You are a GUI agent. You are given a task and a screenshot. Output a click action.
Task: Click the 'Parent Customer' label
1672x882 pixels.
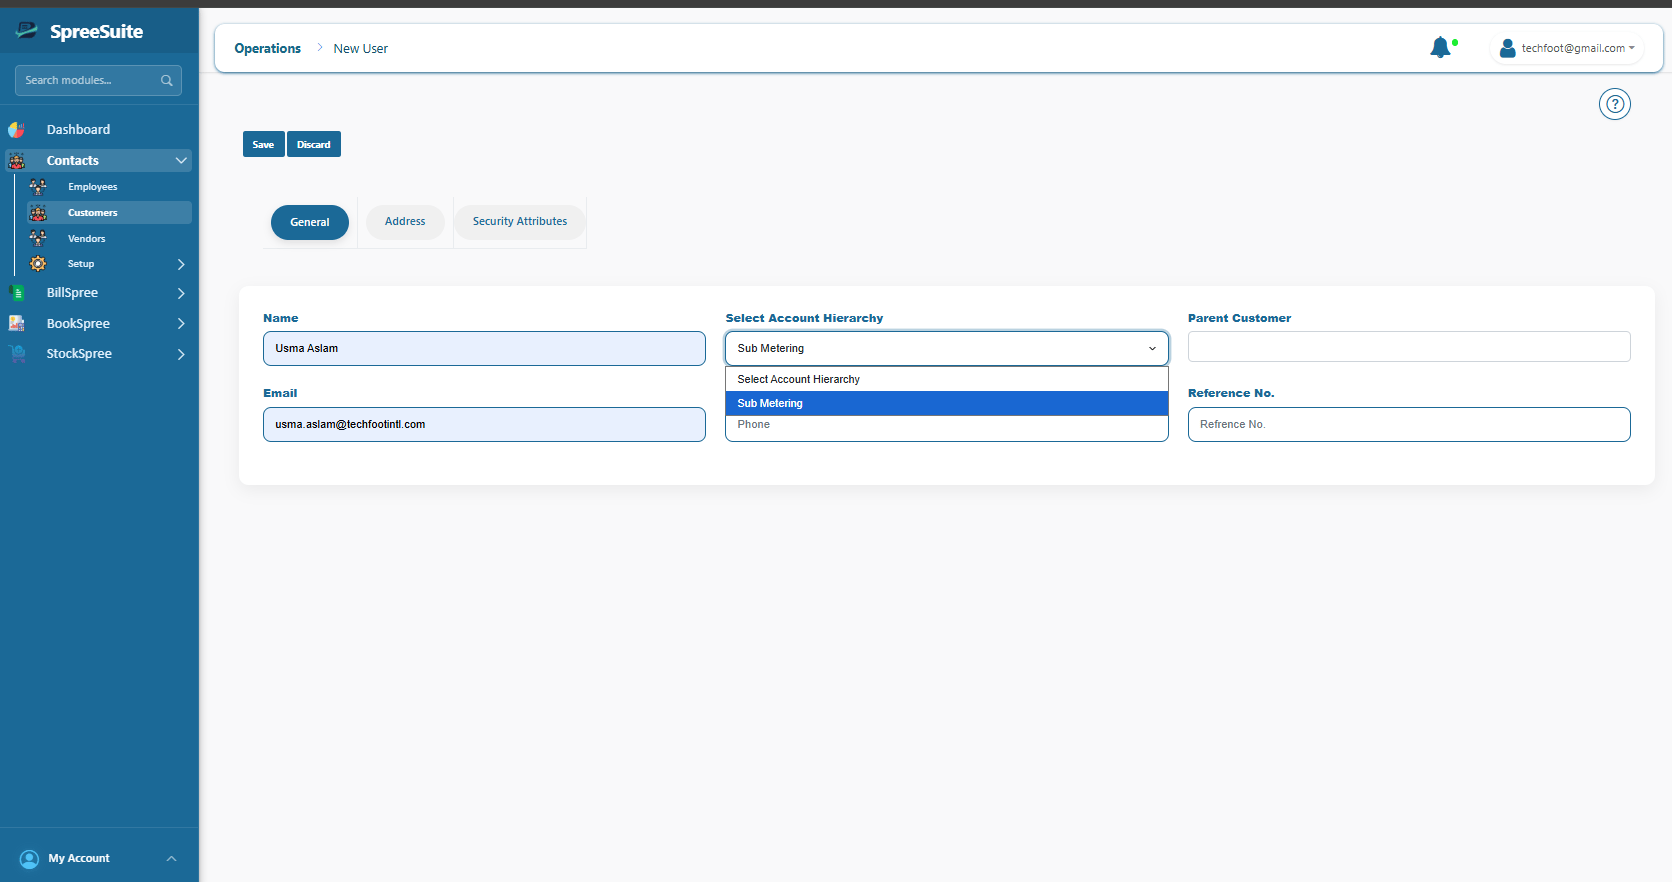(x=1239, y=318)
